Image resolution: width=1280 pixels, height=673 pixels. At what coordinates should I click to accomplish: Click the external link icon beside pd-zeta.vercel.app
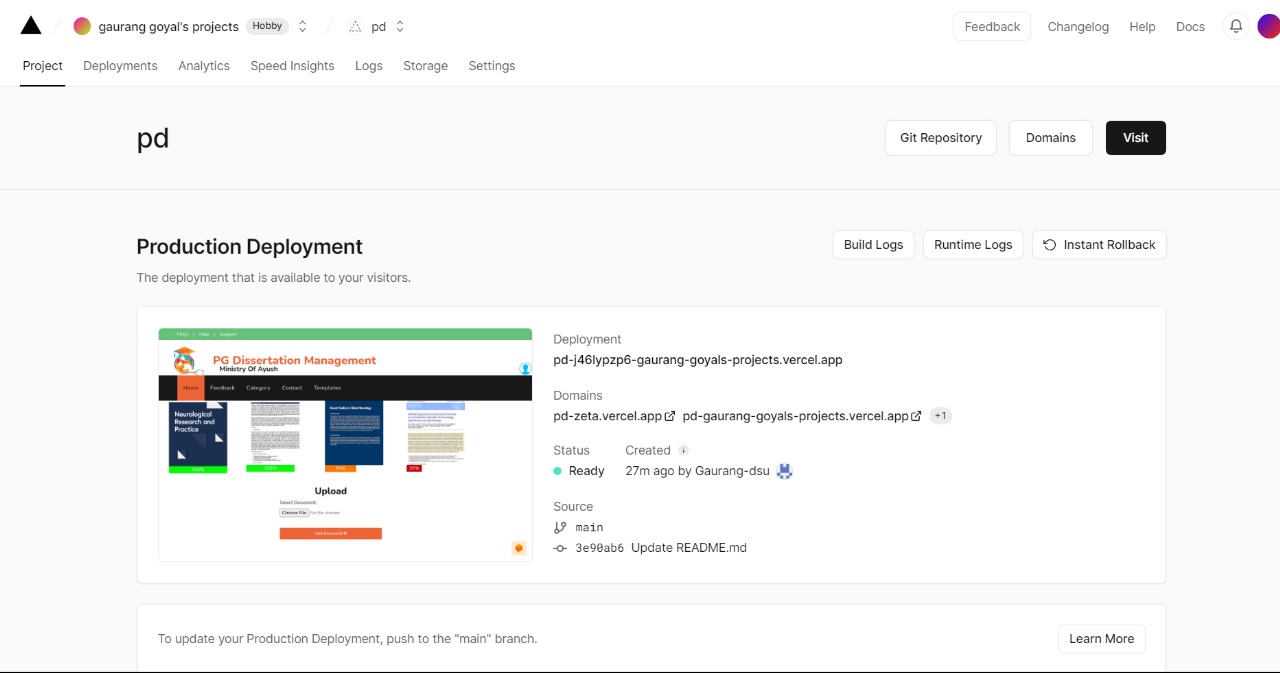668,415
